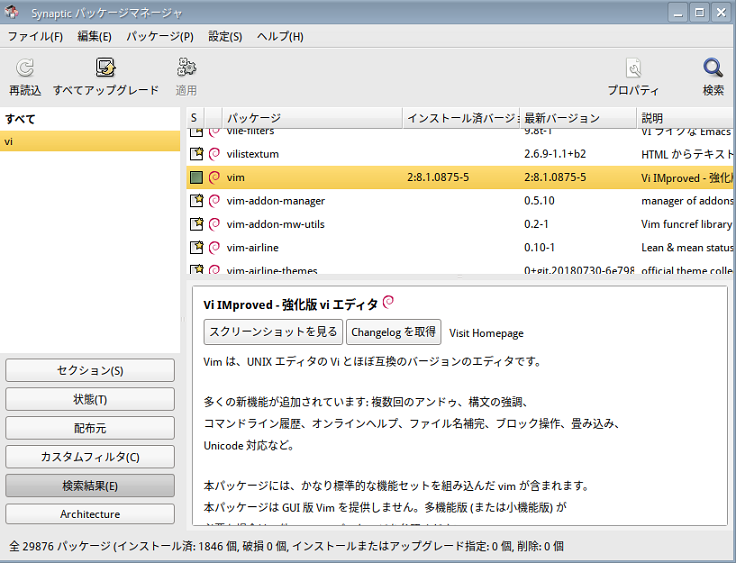Sort by 説明 column header
The height and width of the screenshot is (563, 736).
click(686, 117)
